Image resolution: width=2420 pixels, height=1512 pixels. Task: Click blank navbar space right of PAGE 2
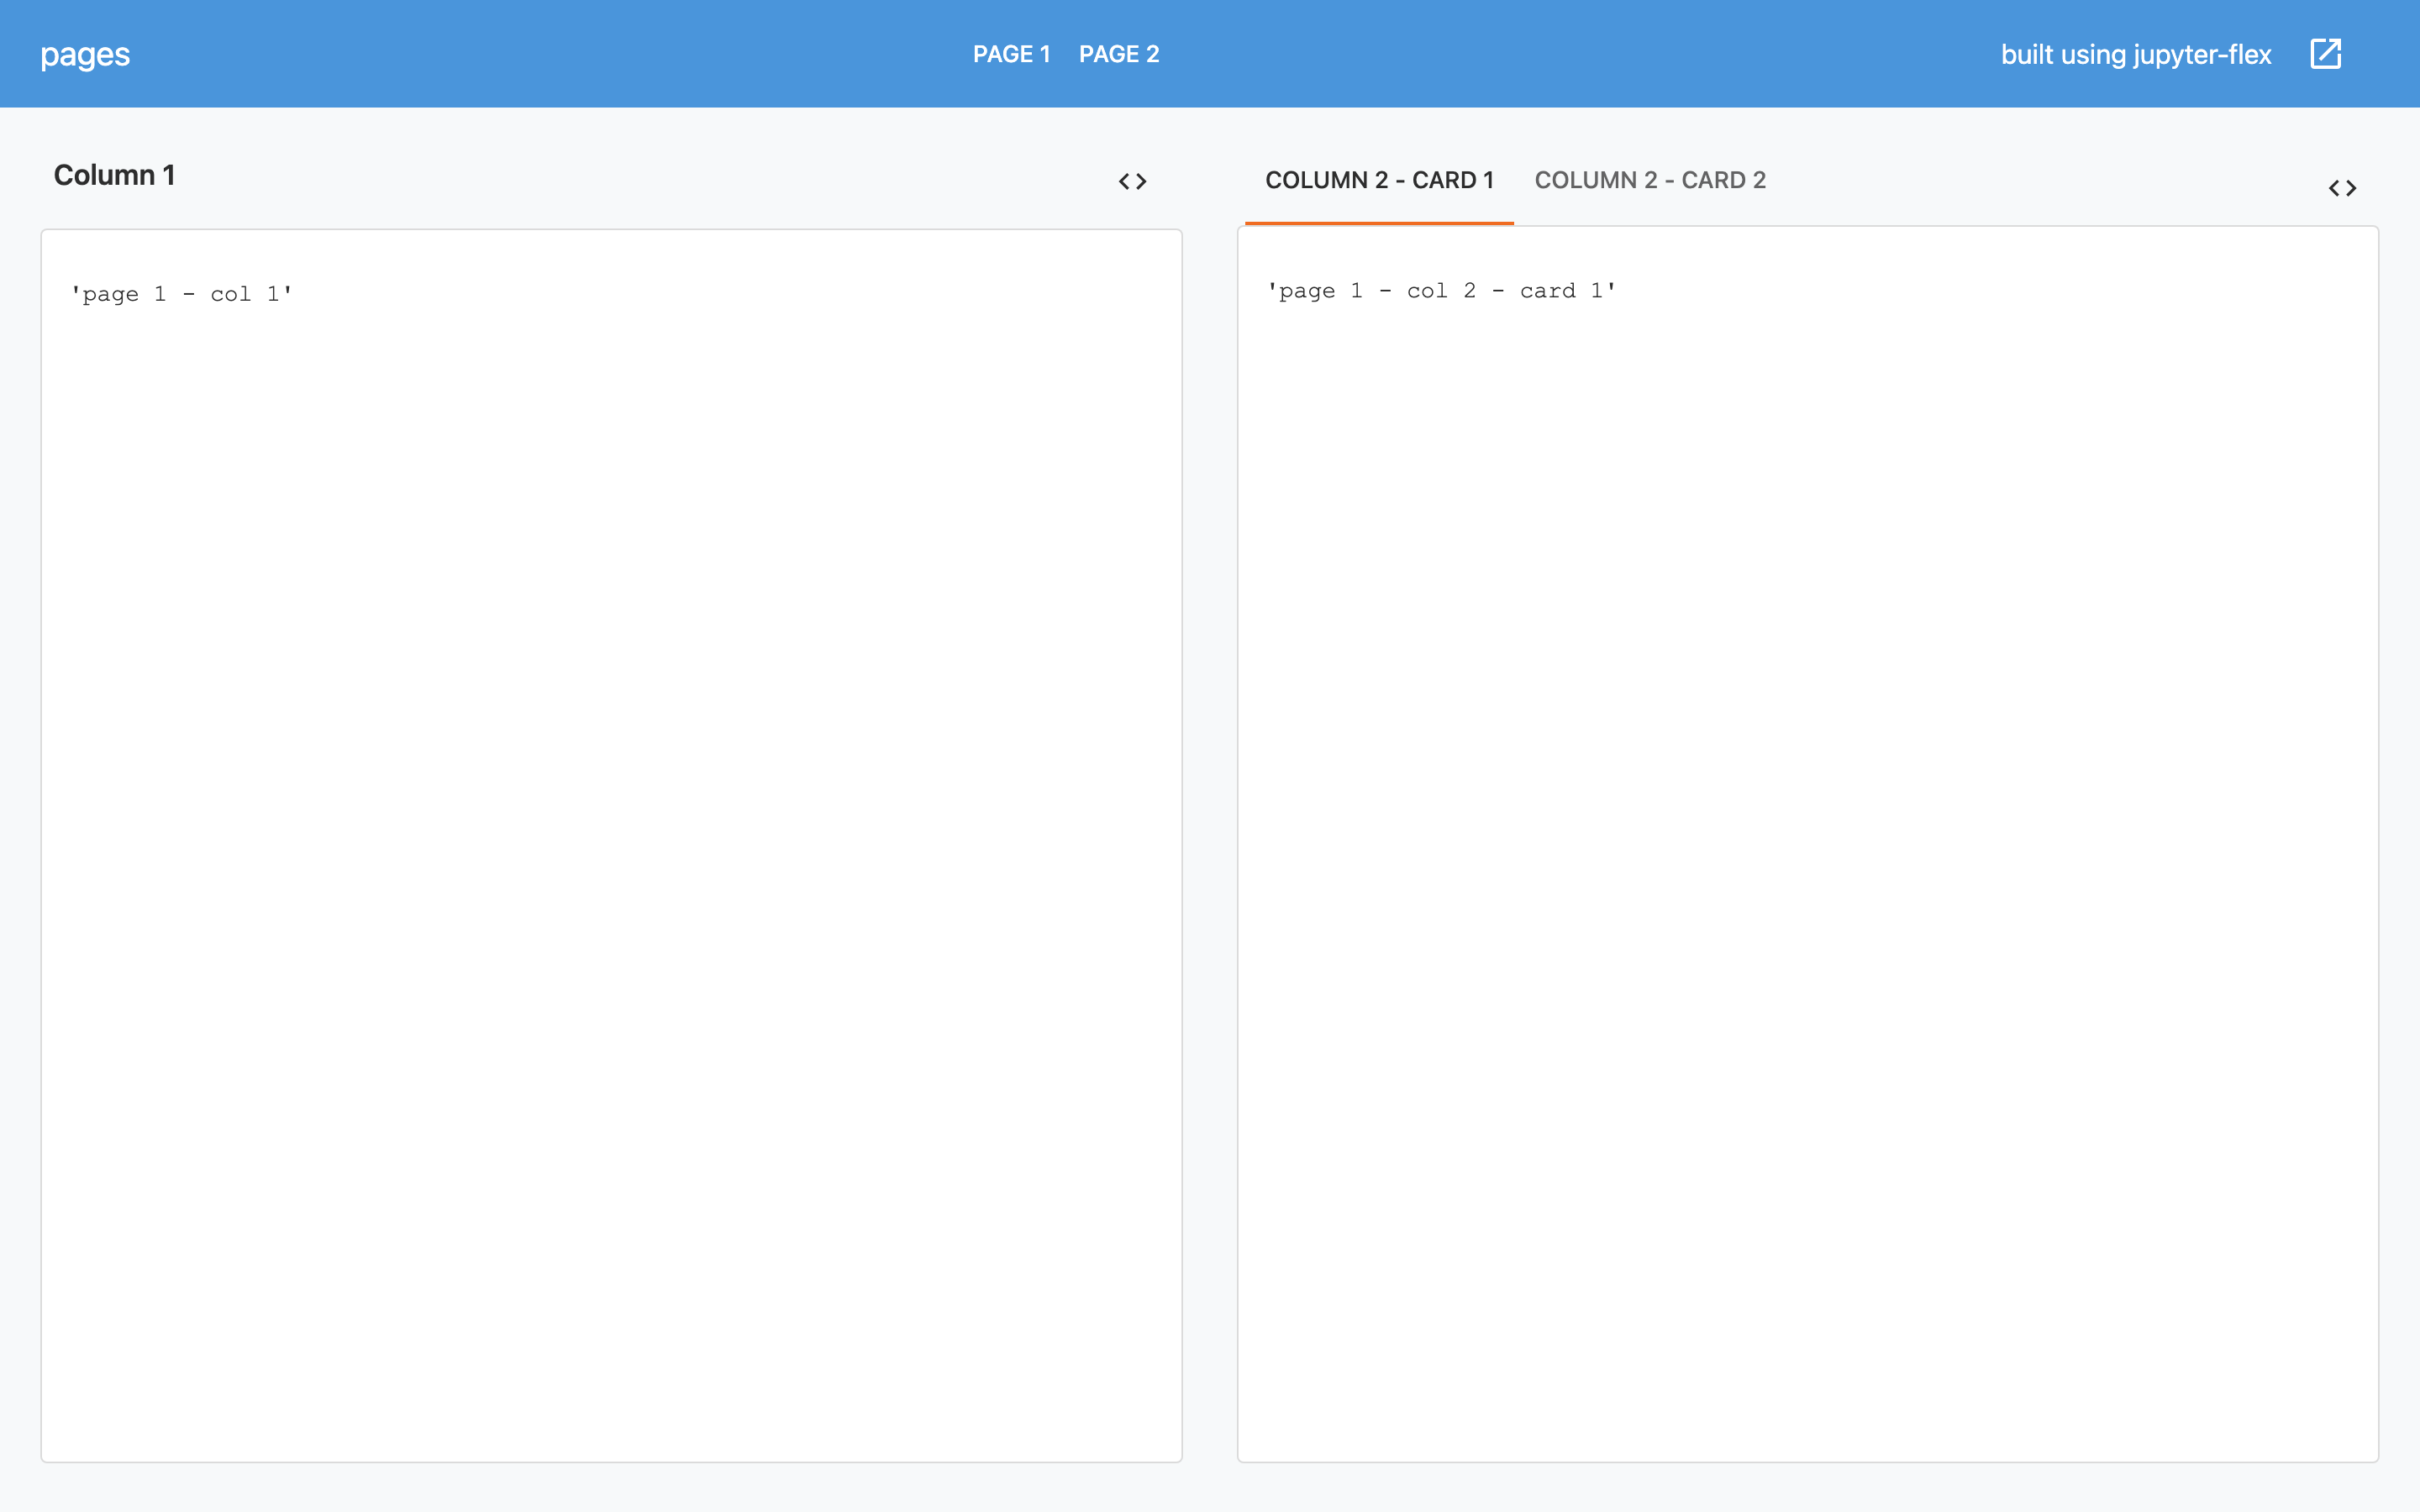1580,54
